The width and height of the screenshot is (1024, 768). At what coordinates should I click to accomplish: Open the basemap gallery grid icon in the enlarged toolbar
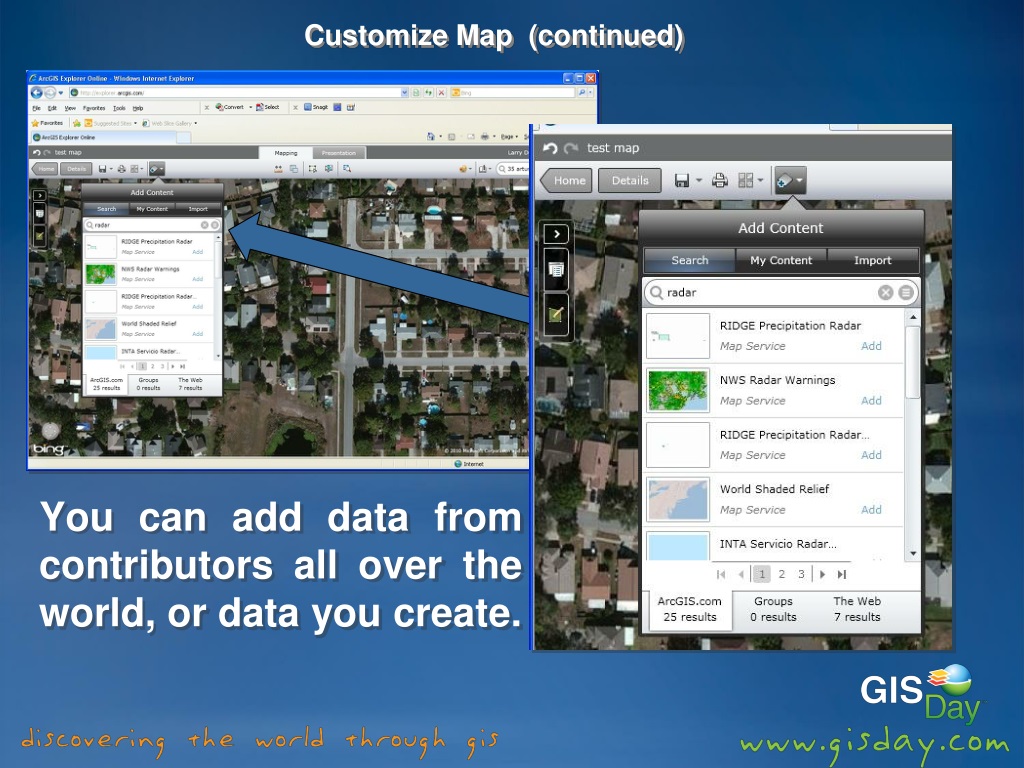tap(745, 180)
